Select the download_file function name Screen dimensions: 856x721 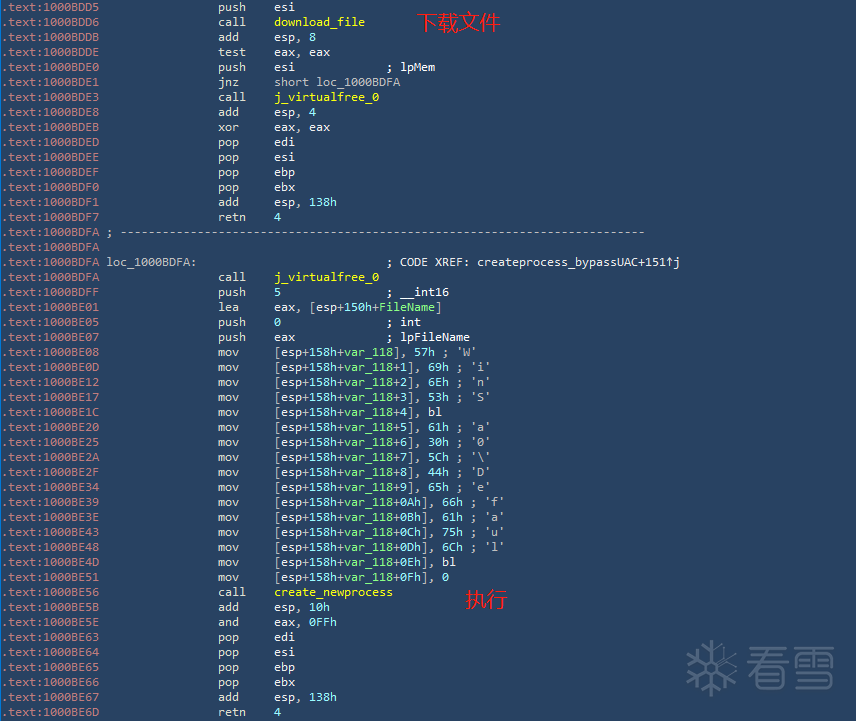pos(319,22)
